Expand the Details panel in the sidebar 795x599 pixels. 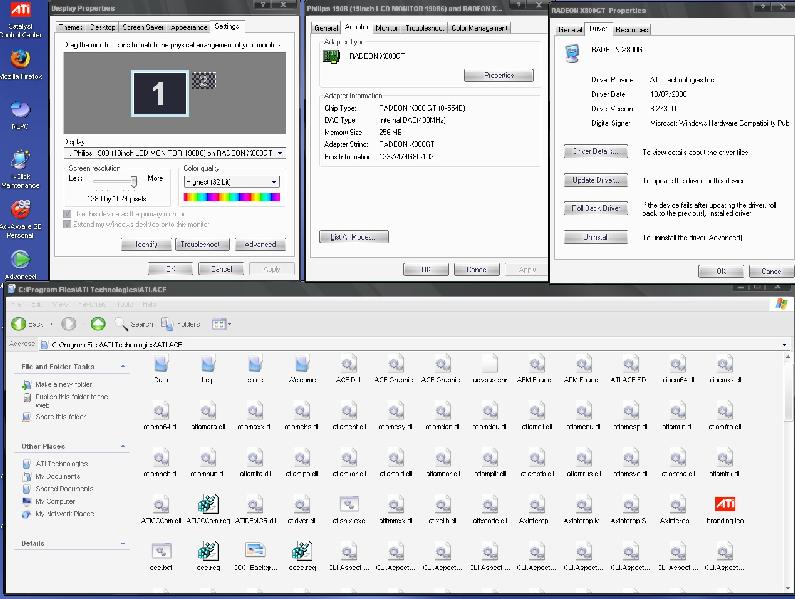coord(121,544)
